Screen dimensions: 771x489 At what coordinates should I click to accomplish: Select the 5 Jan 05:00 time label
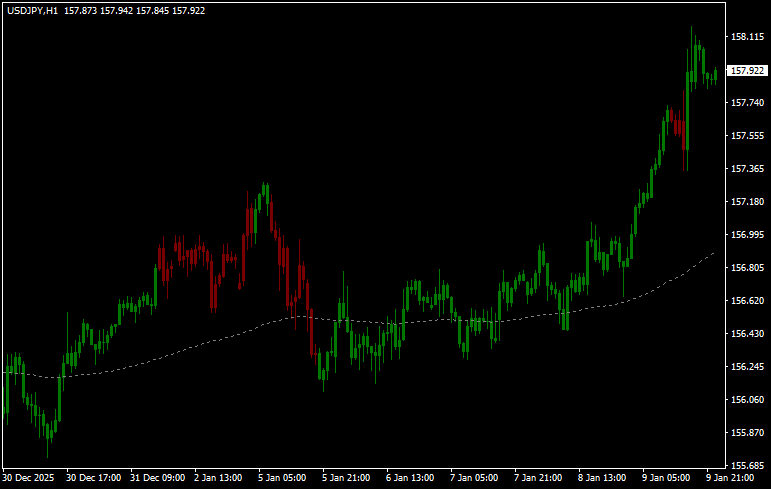click(x=281, y=478)
